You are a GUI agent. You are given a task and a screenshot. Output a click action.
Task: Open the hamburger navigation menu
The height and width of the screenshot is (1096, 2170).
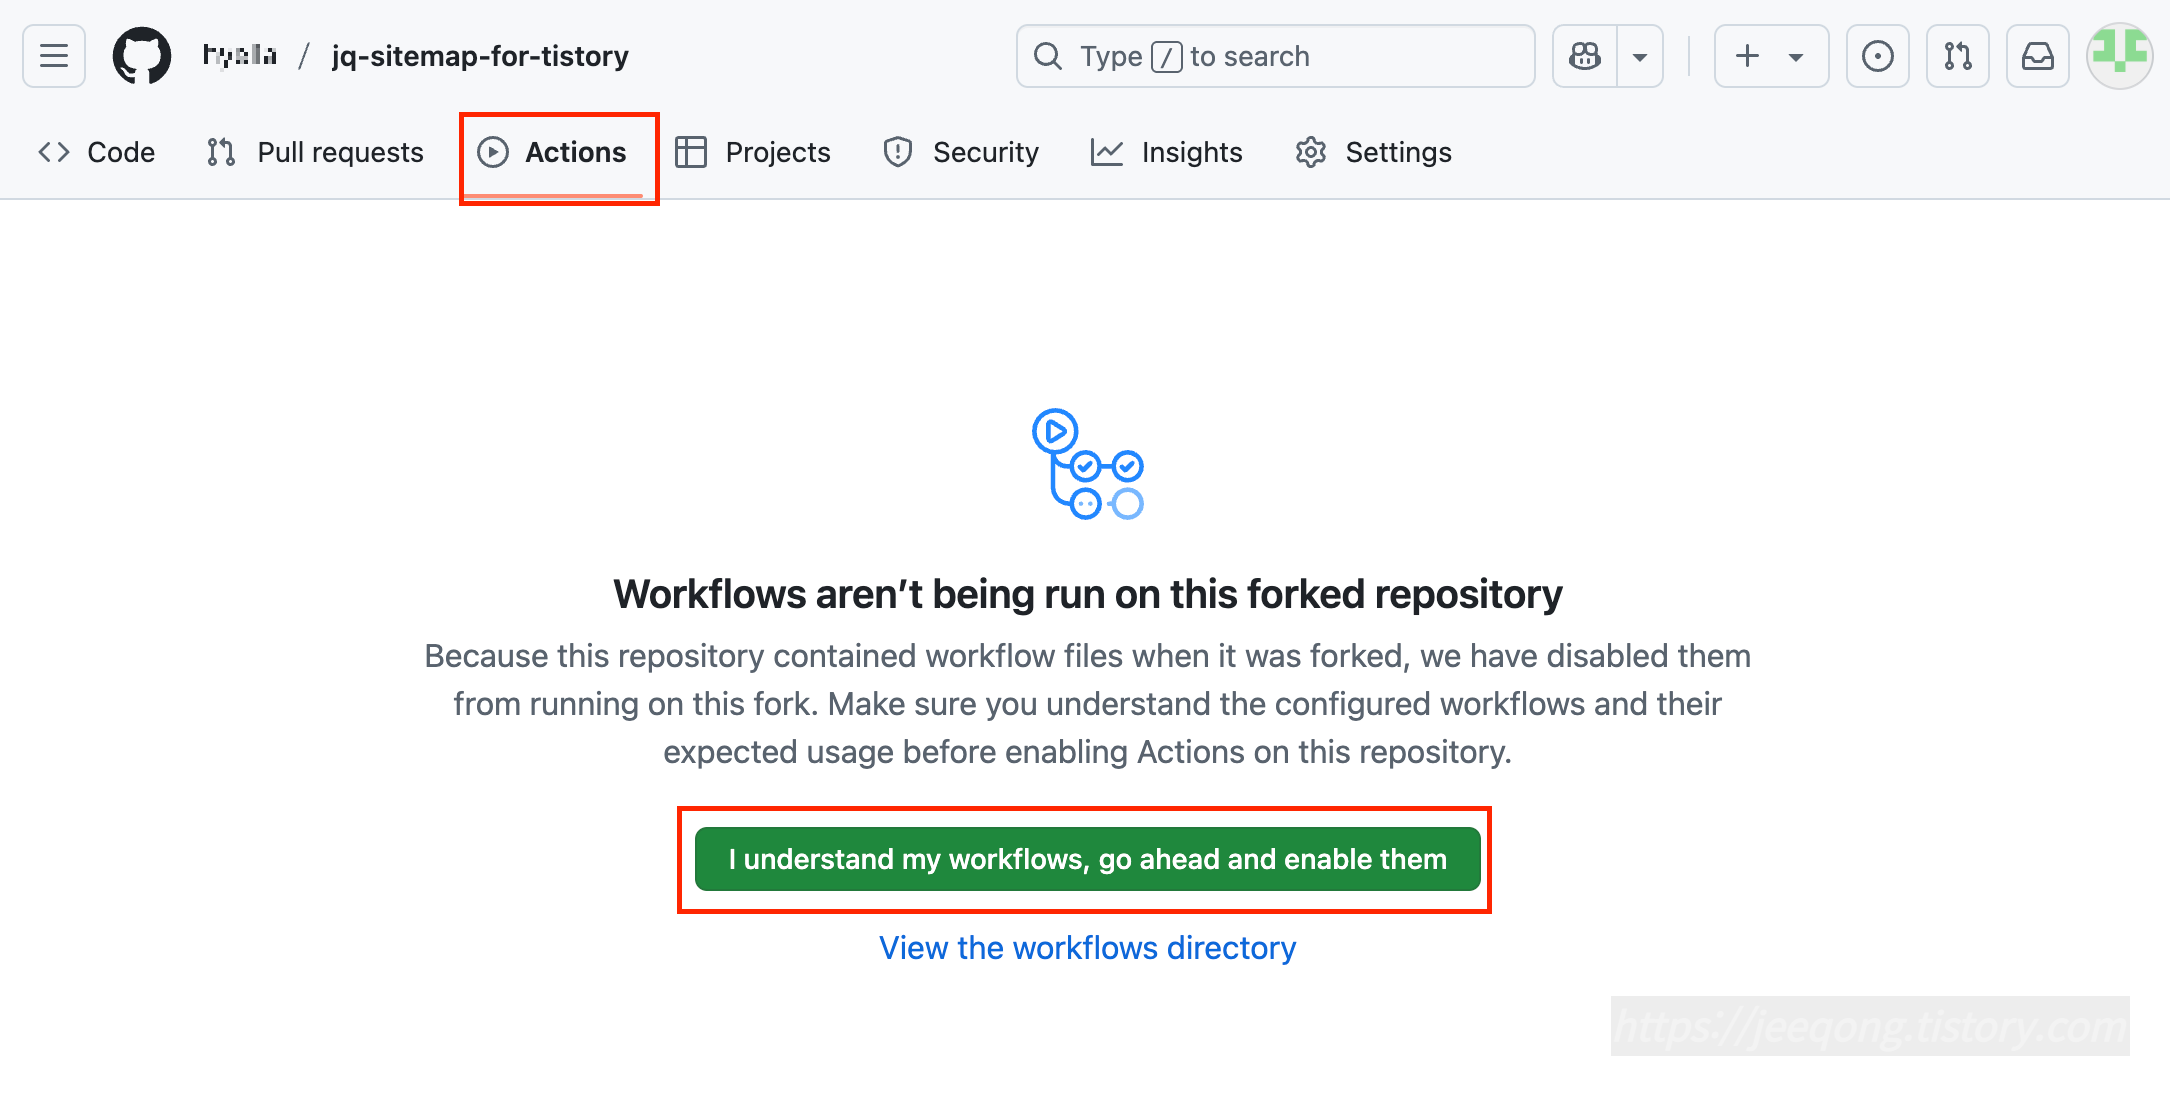[x=54, y=56]
